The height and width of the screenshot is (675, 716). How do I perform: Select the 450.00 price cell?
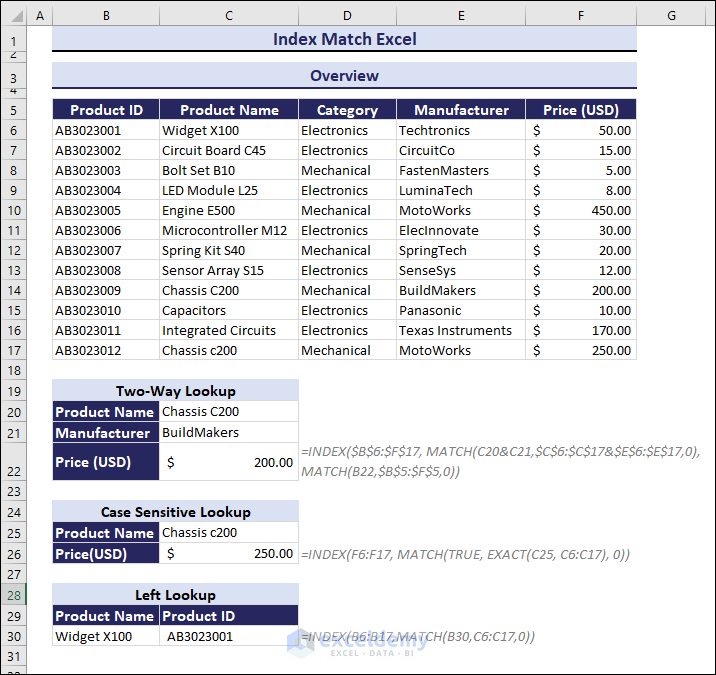tap(581, 211)
